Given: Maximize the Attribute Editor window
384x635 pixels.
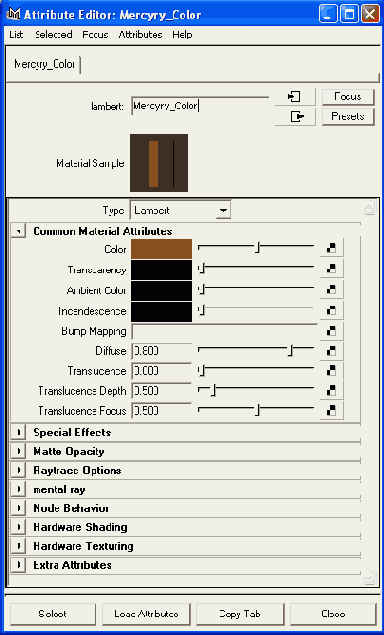Looking at the screenshot, I should tap(349, 15).
